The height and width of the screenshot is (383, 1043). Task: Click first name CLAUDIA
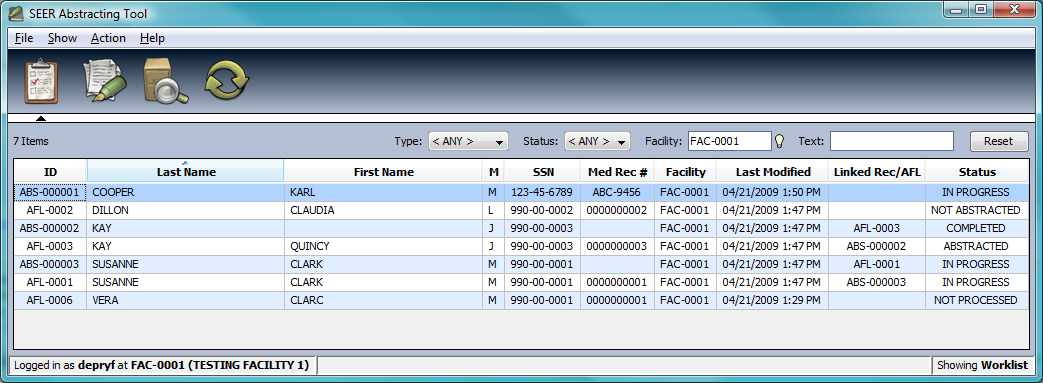[x=383, y=210]
